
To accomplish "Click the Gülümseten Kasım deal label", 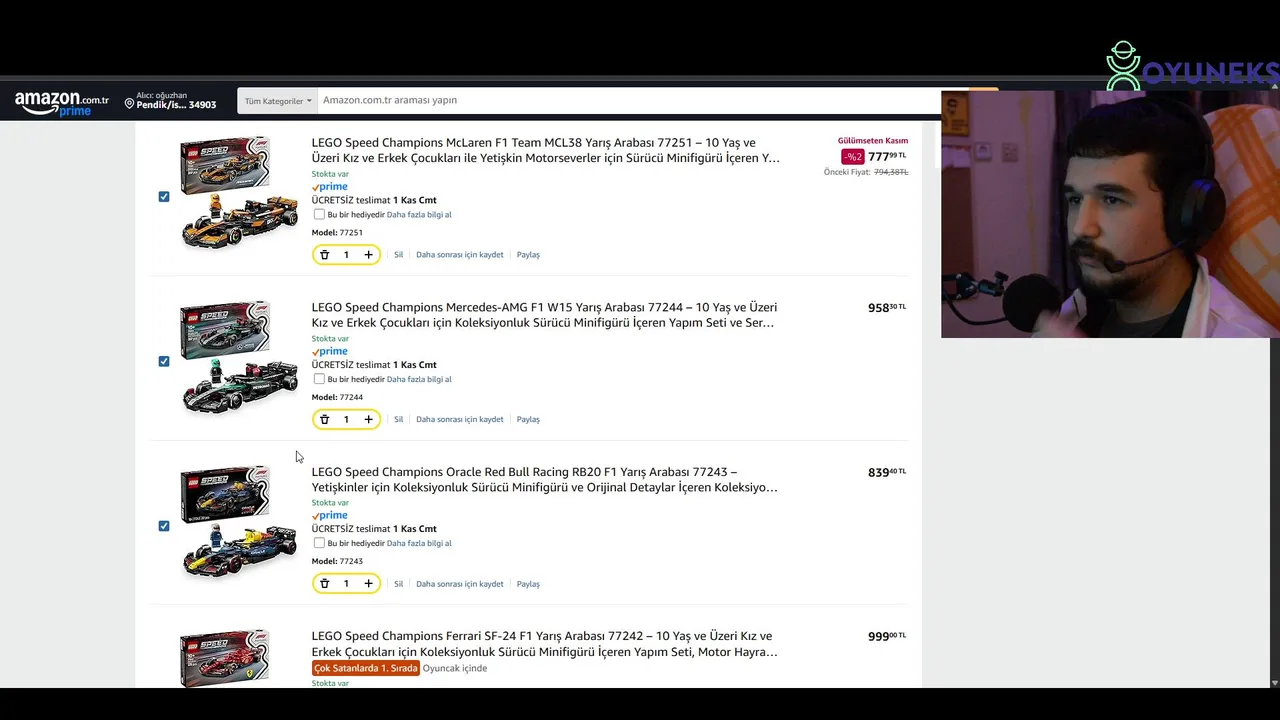I will tap(873, 141).
